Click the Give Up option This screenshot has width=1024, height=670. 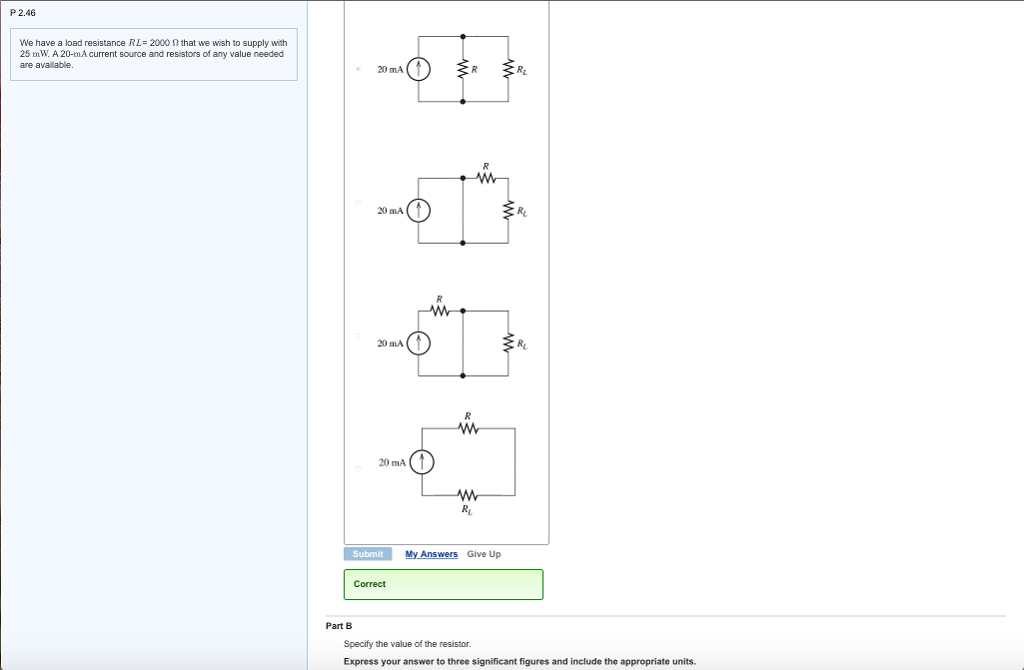(x=483, y=553)
